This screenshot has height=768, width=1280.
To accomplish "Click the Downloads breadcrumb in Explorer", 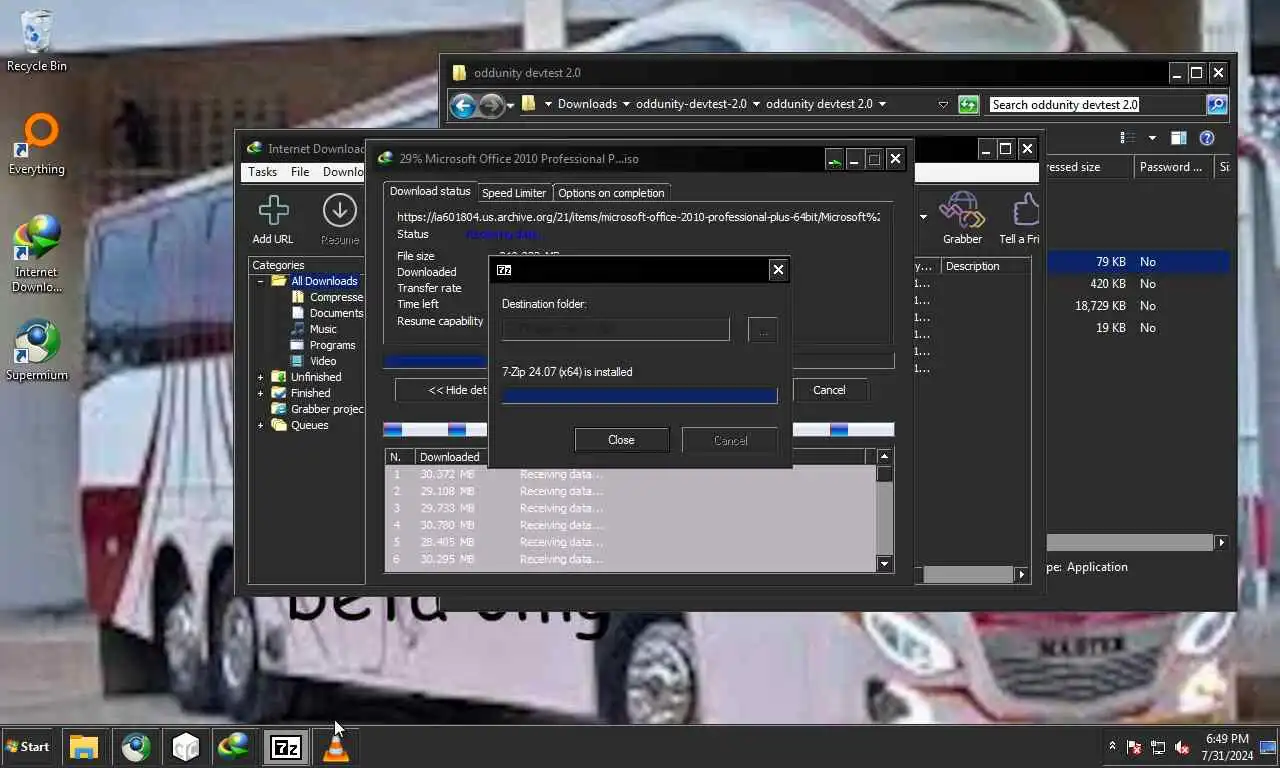I will (x=587, y=104).
